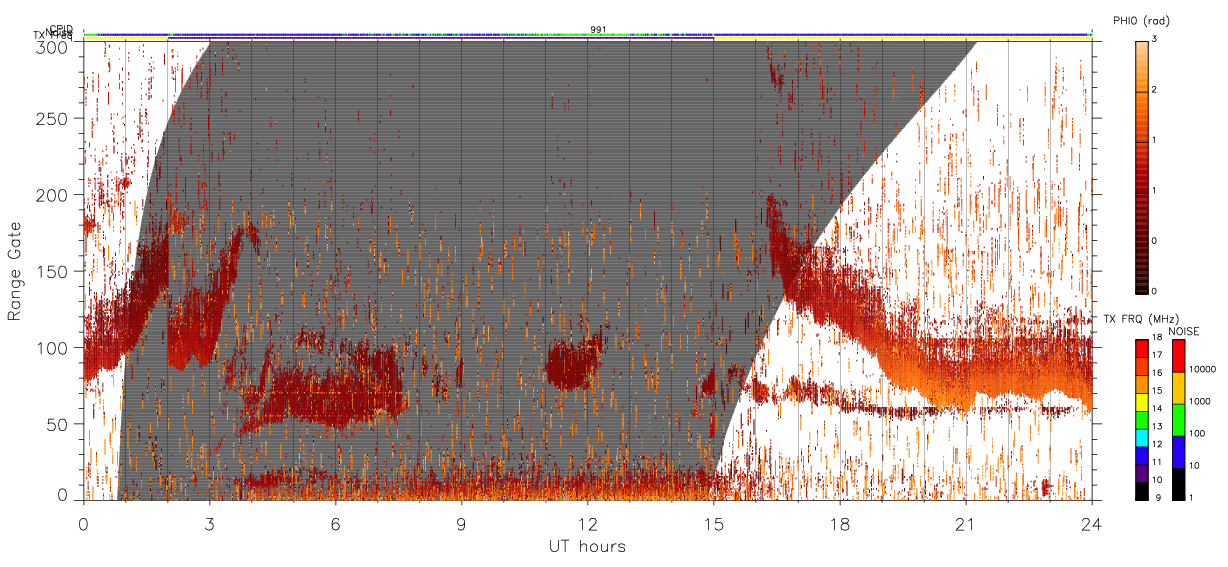Click the '17' label on TX FRQ legend
This screenshot has width=1228, height=567.
[x=1157, y=355]
